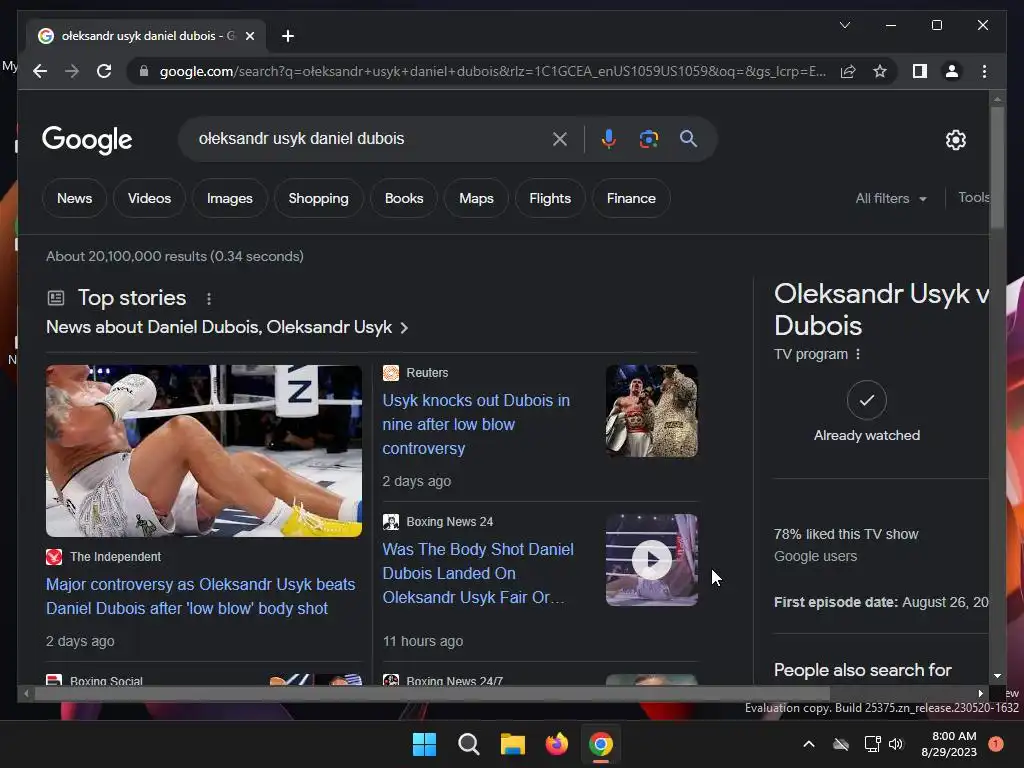Show hidden system tray icons

click(808, 744)
